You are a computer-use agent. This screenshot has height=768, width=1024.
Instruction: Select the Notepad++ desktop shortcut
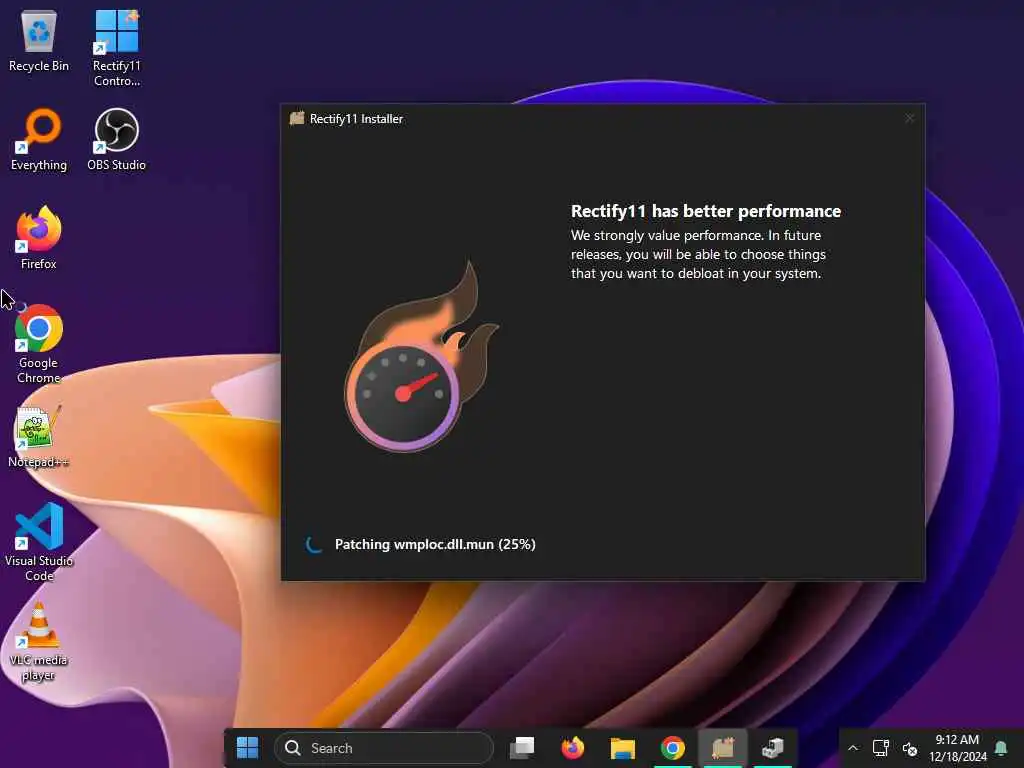point(39,436)
